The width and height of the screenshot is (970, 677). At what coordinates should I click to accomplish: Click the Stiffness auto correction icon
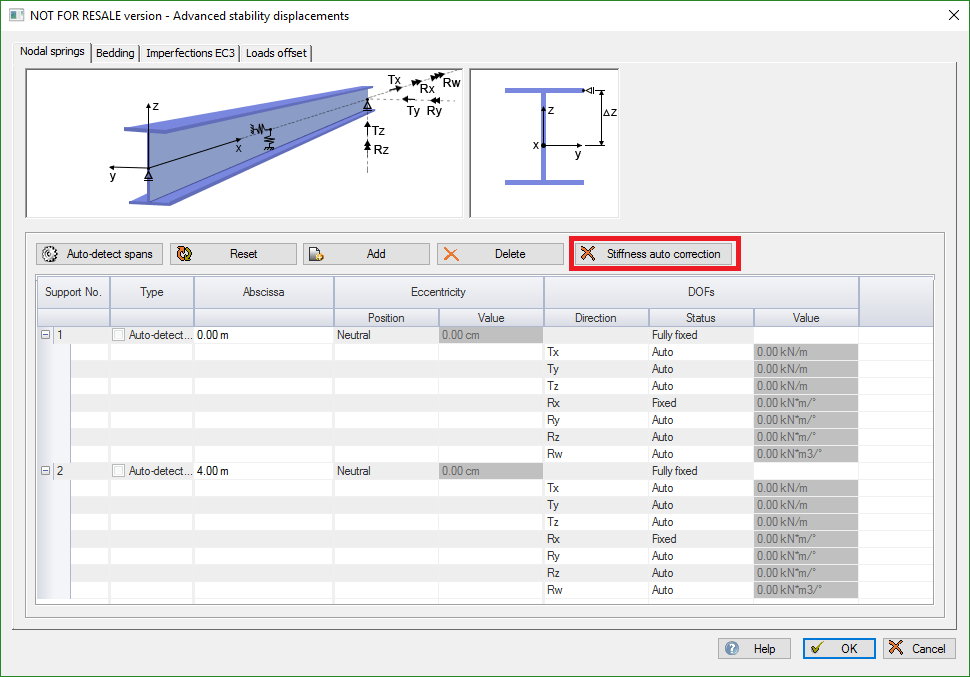588,254
